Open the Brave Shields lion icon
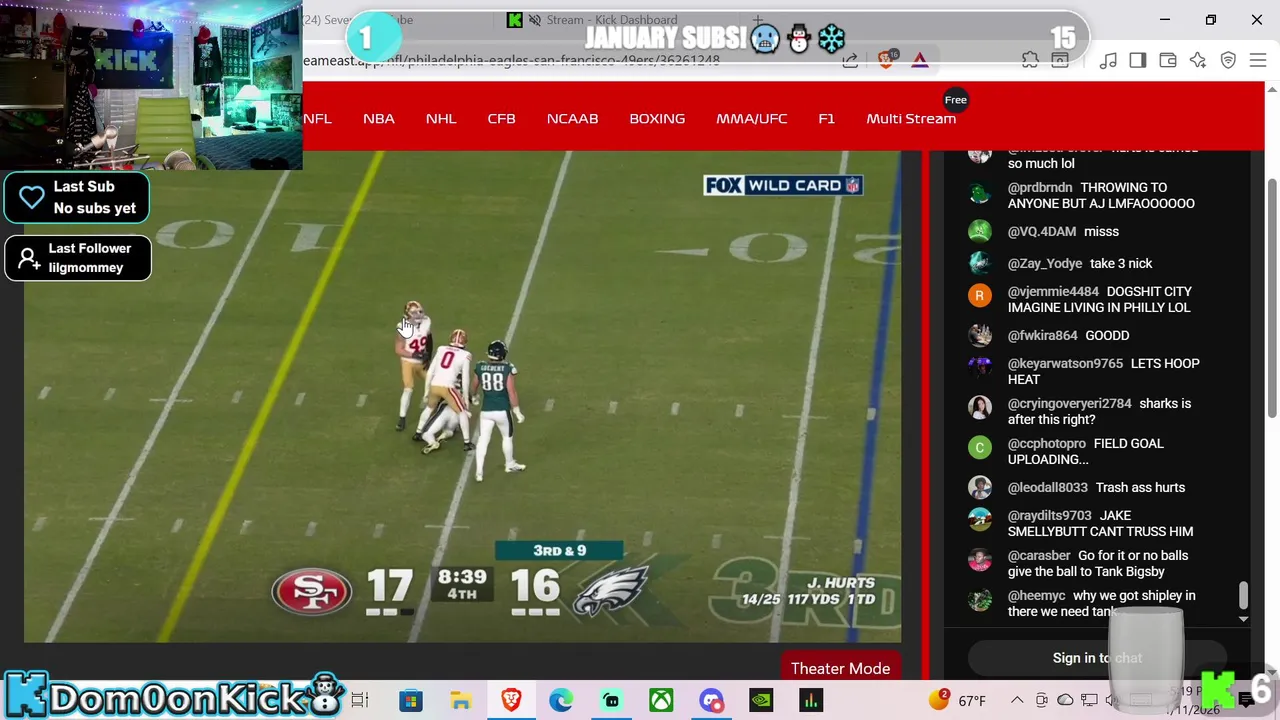The width and height of the screenshot is (1280, 720). tap(886, 60)
